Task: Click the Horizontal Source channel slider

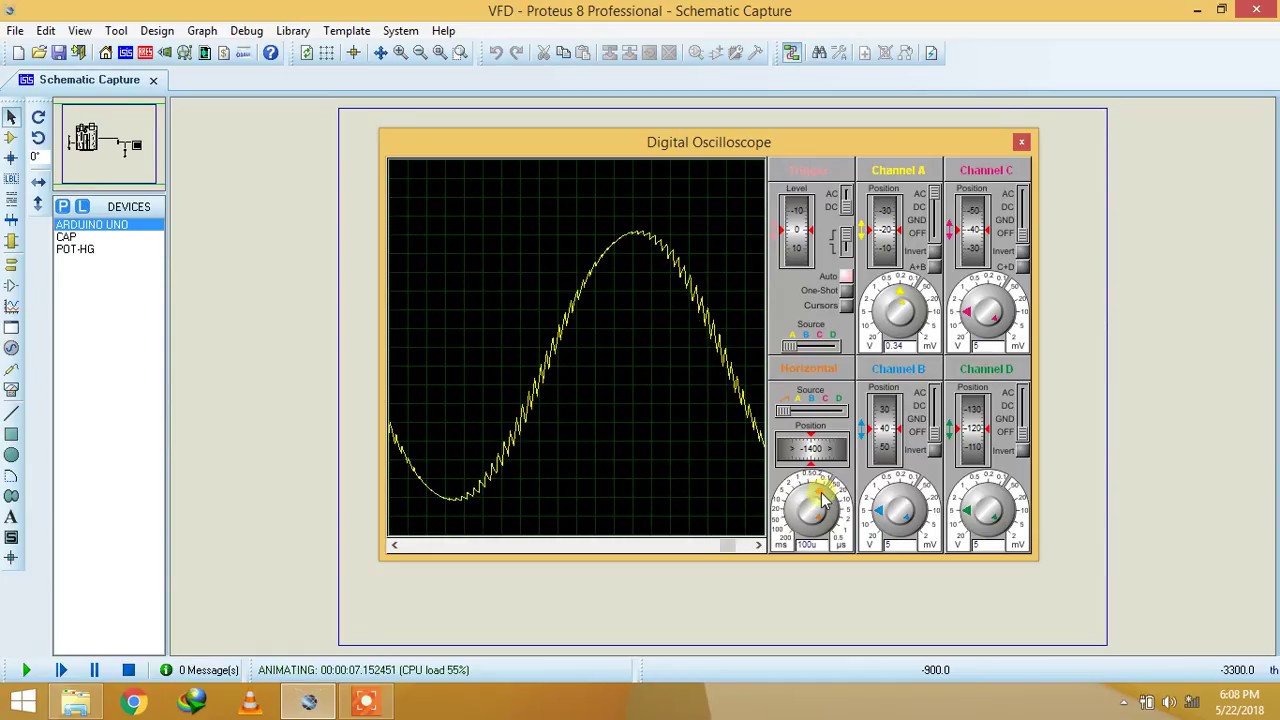Action: (x=811, y=411)
